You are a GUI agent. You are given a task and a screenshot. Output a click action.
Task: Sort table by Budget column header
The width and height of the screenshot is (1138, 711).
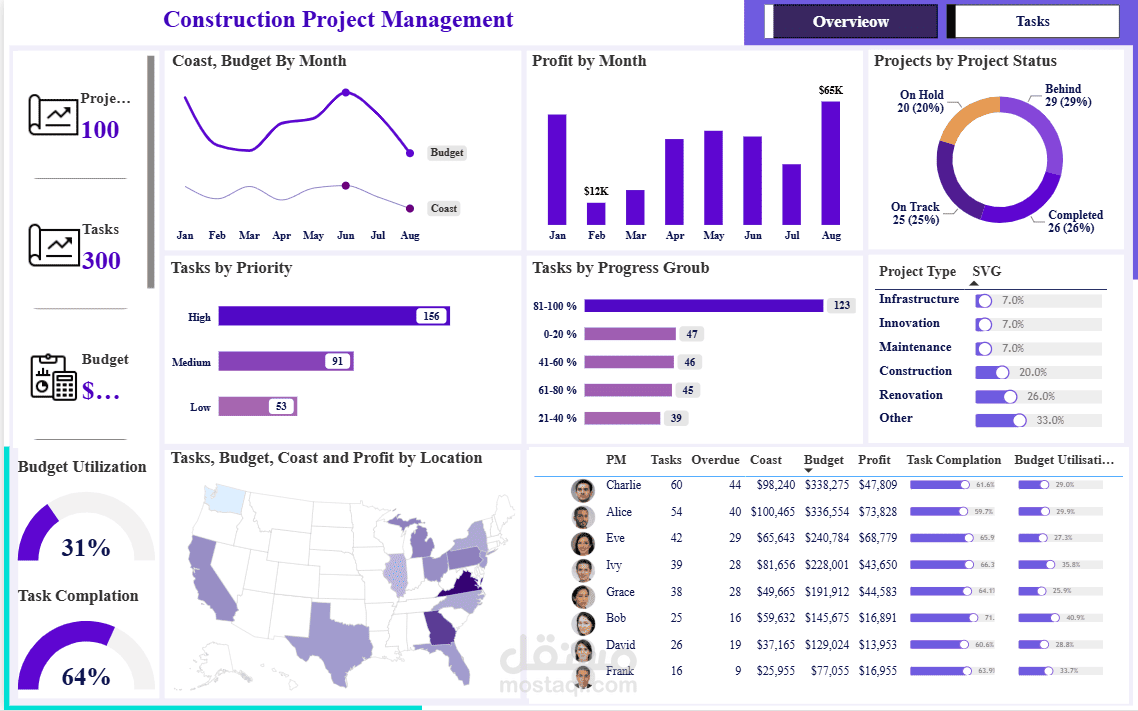click(823, 460)
